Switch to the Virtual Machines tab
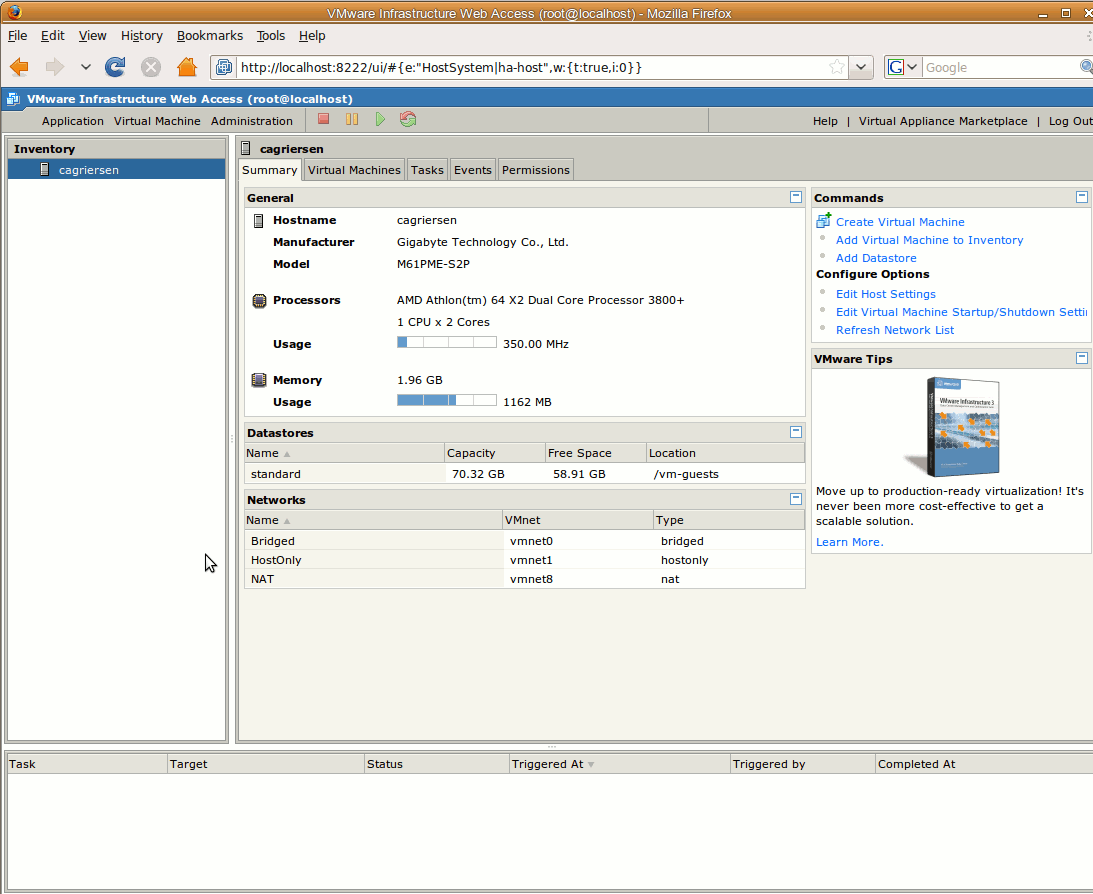The width and height of the screenshot is (1093, 894). pos(354,170)
